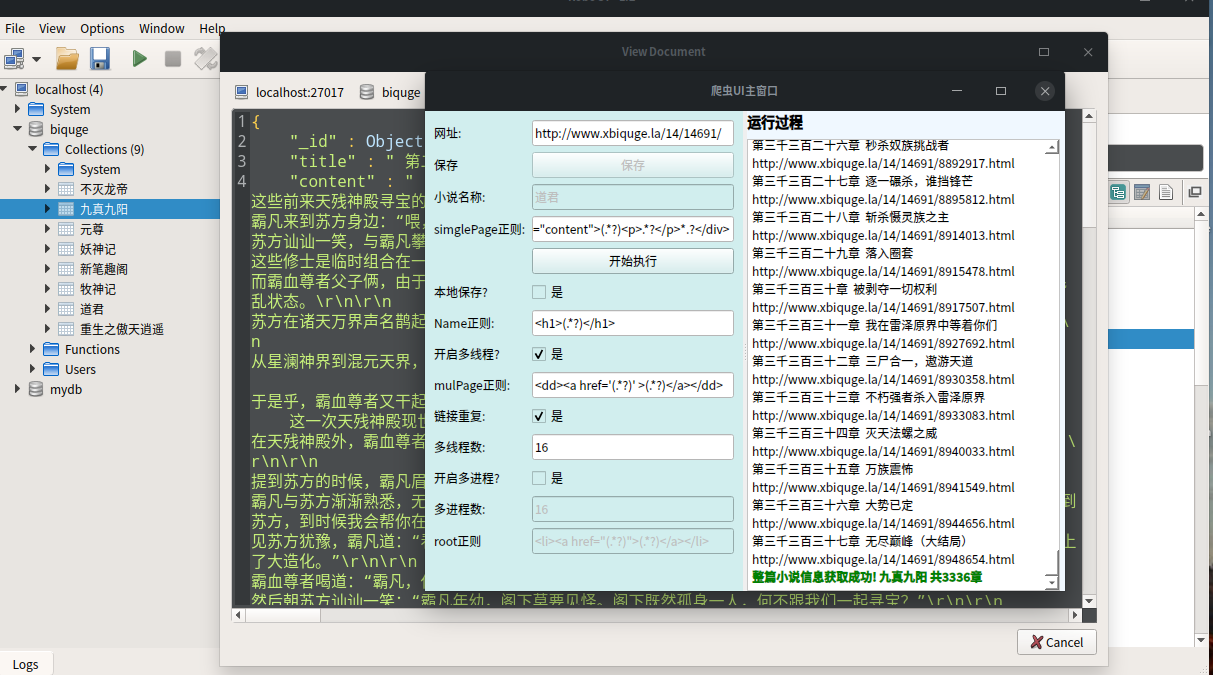Click the biquge database cylinder icon in tree
This screenshot has width=1213, height=675.
coord(37,129)
